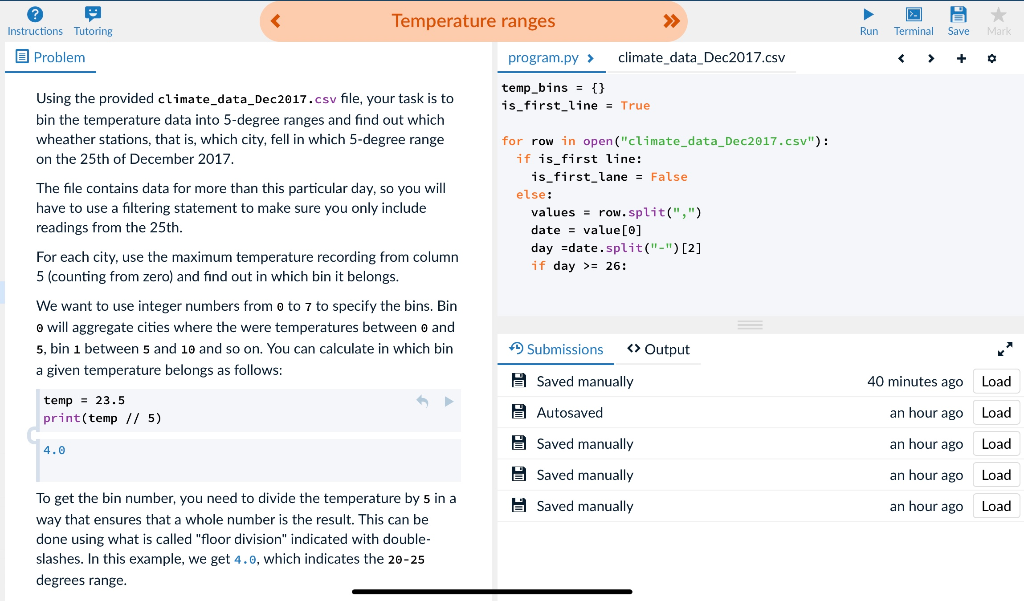Load the submission saved 40 minutes ago
1024x601 pixels.
pos(995,380)
